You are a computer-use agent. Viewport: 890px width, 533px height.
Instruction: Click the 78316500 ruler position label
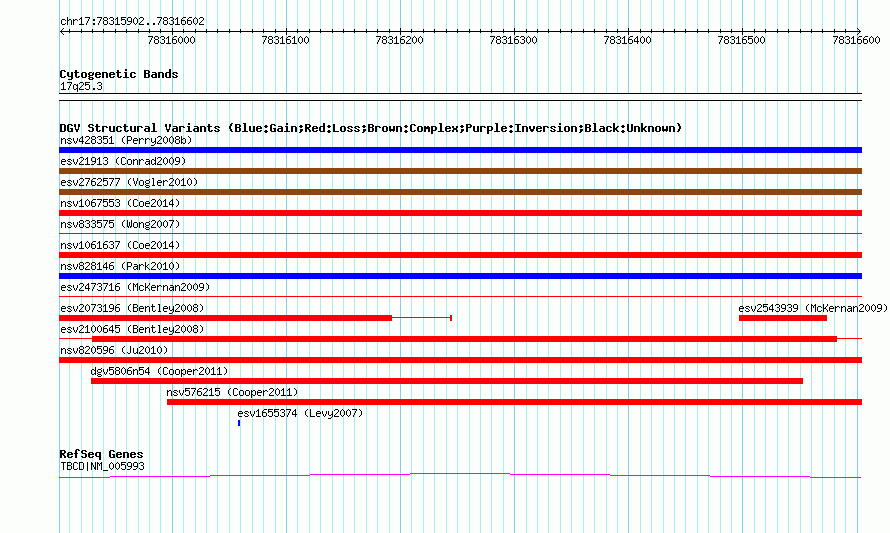coord(741,40)
